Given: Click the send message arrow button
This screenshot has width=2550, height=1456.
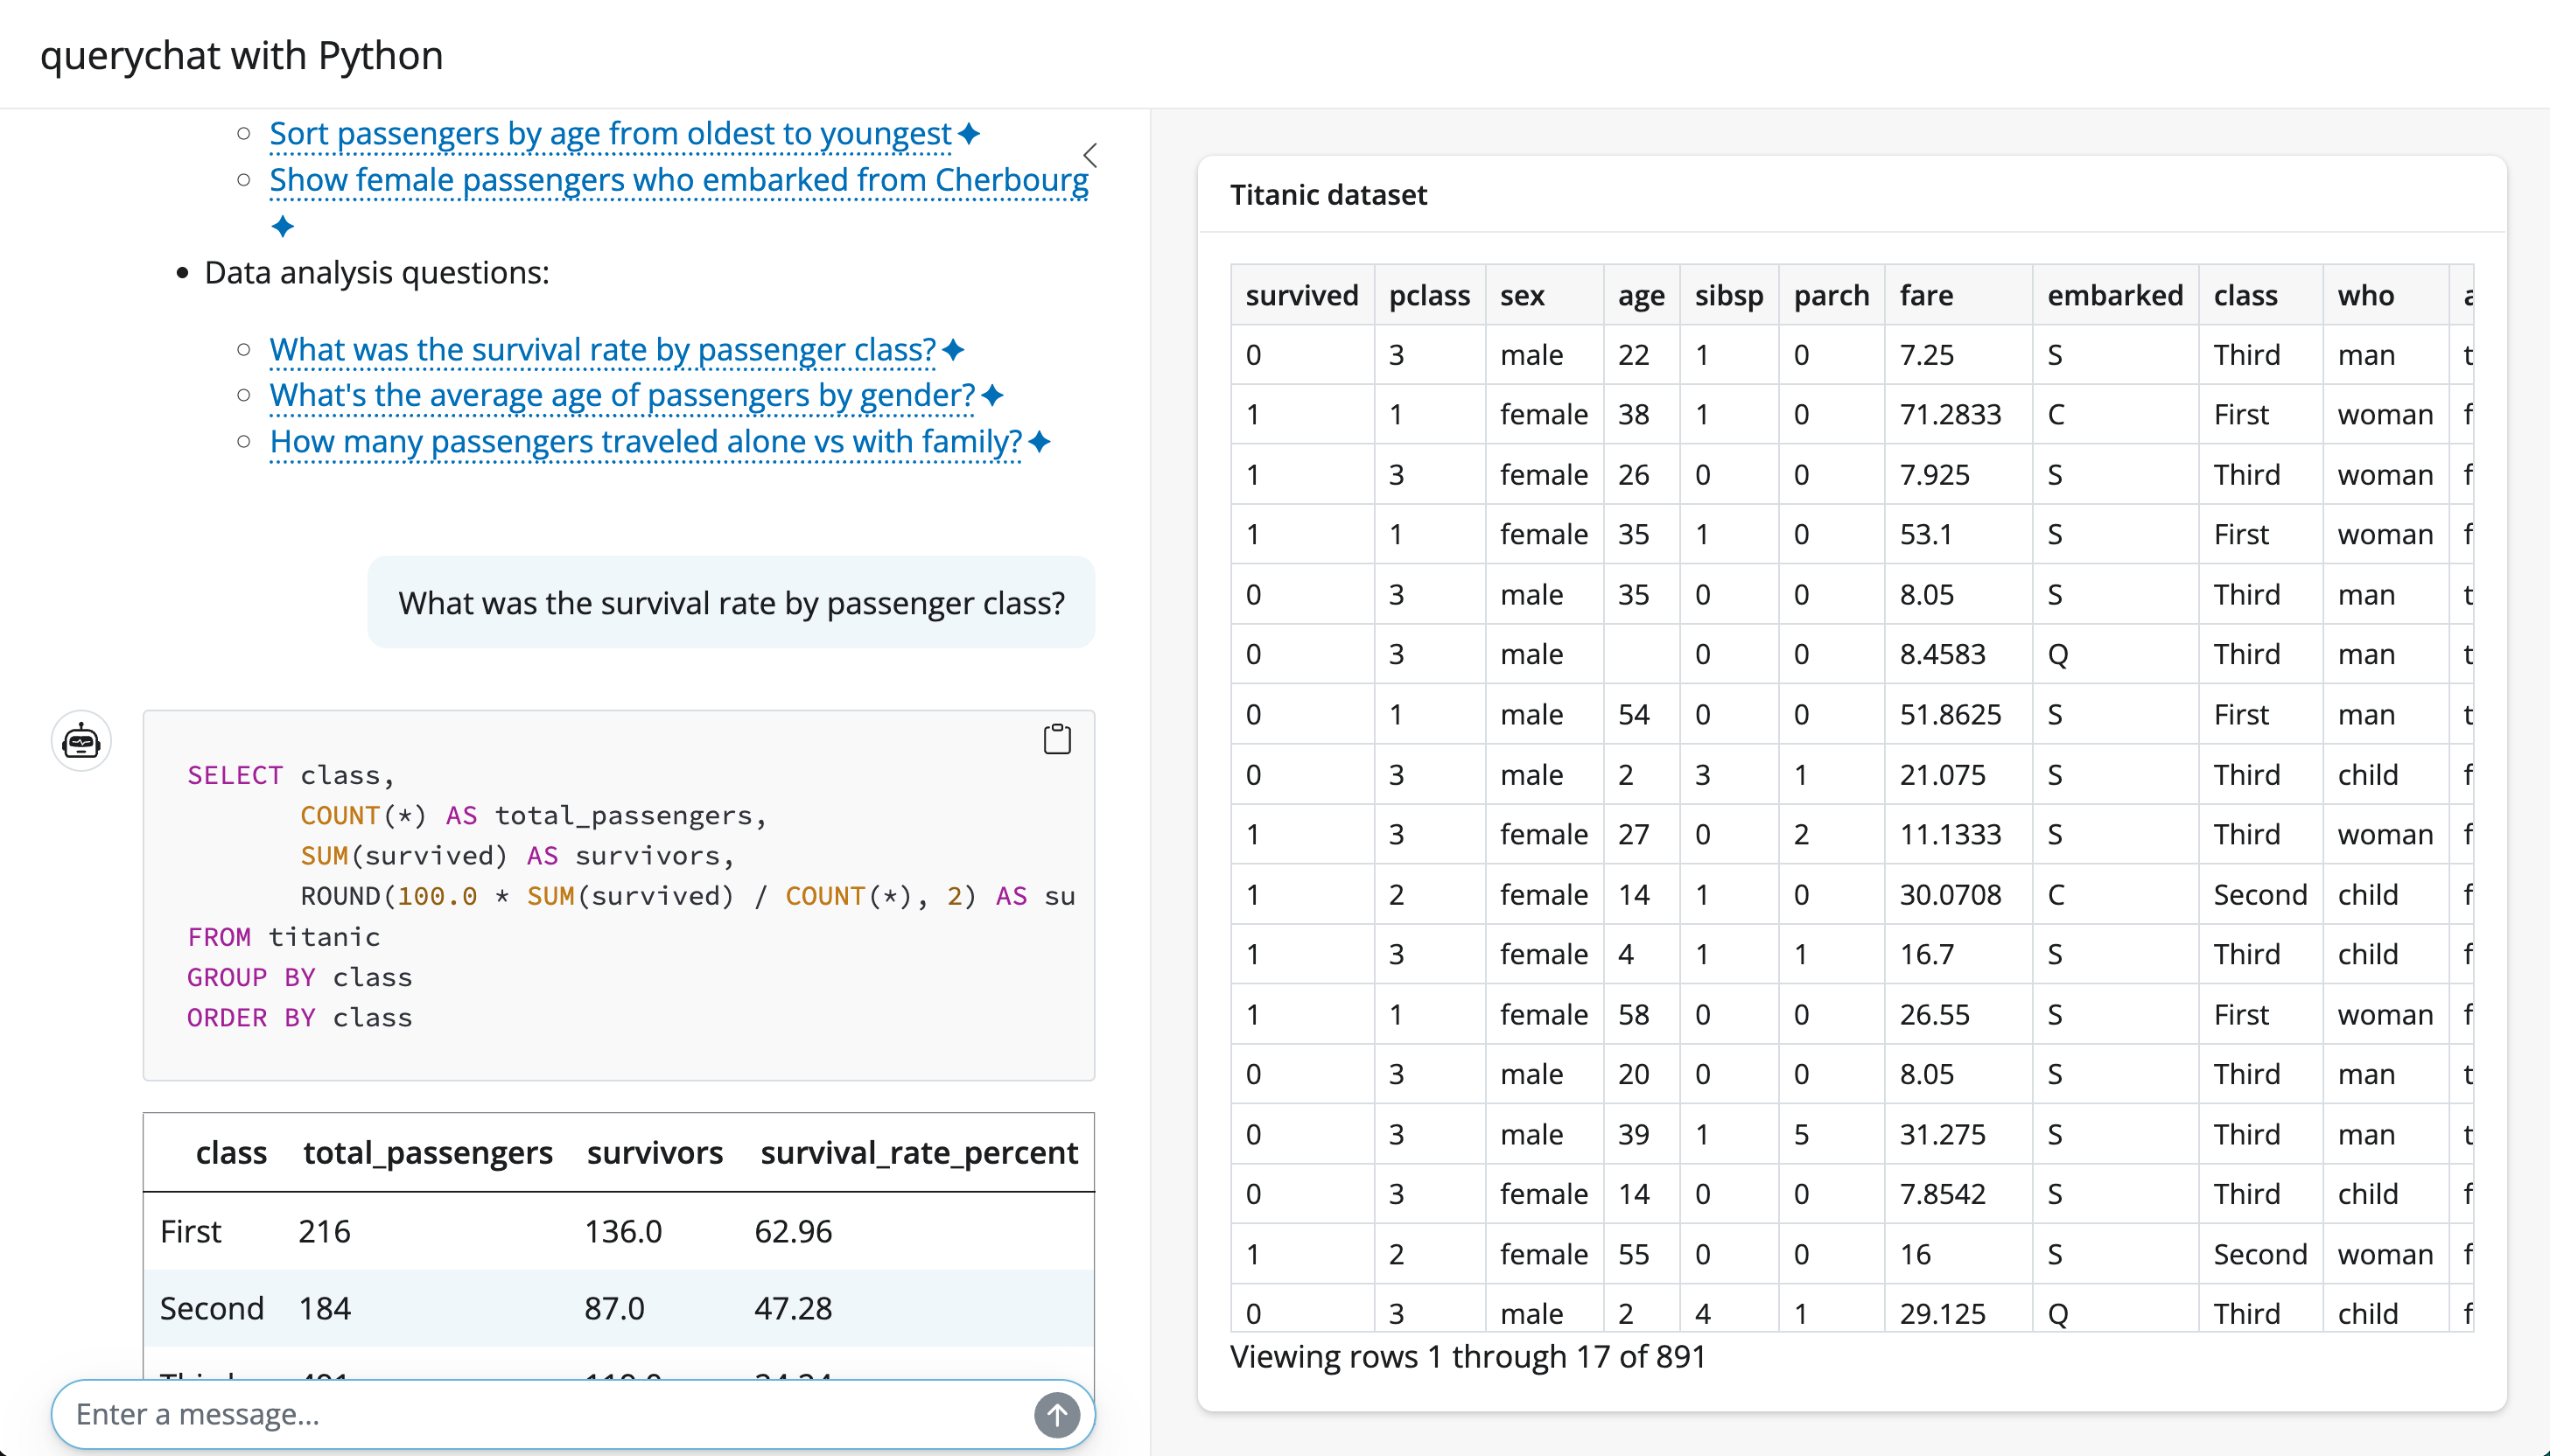Looking at the screenshot, I should 1056,1414.
